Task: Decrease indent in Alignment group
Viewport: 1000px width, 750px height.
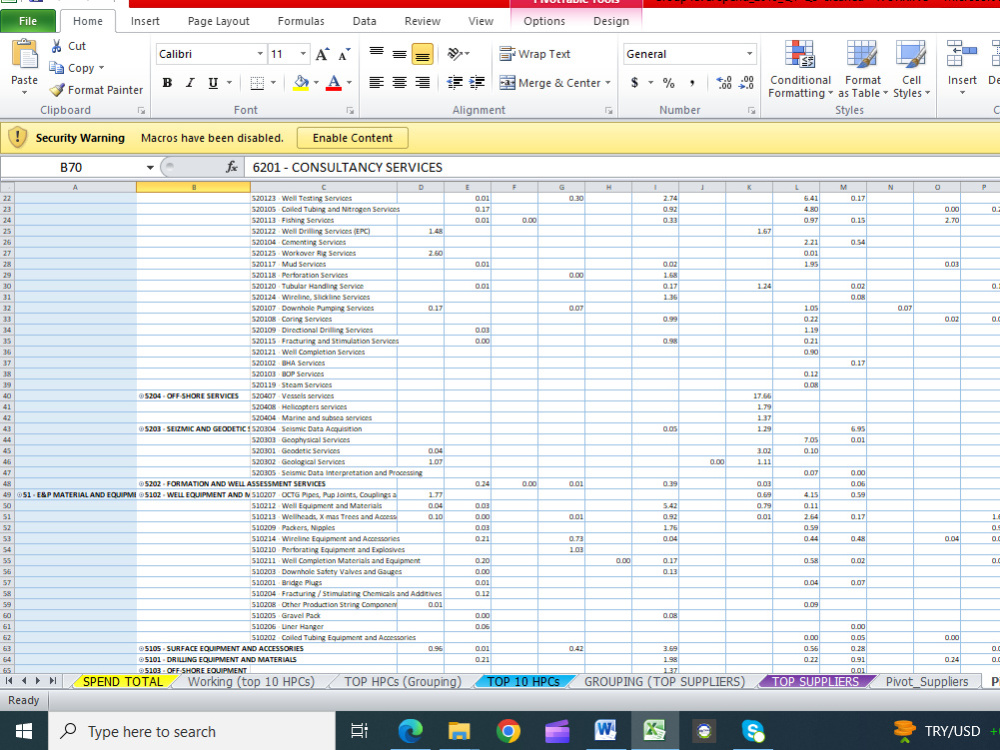Action: (454, 82)
